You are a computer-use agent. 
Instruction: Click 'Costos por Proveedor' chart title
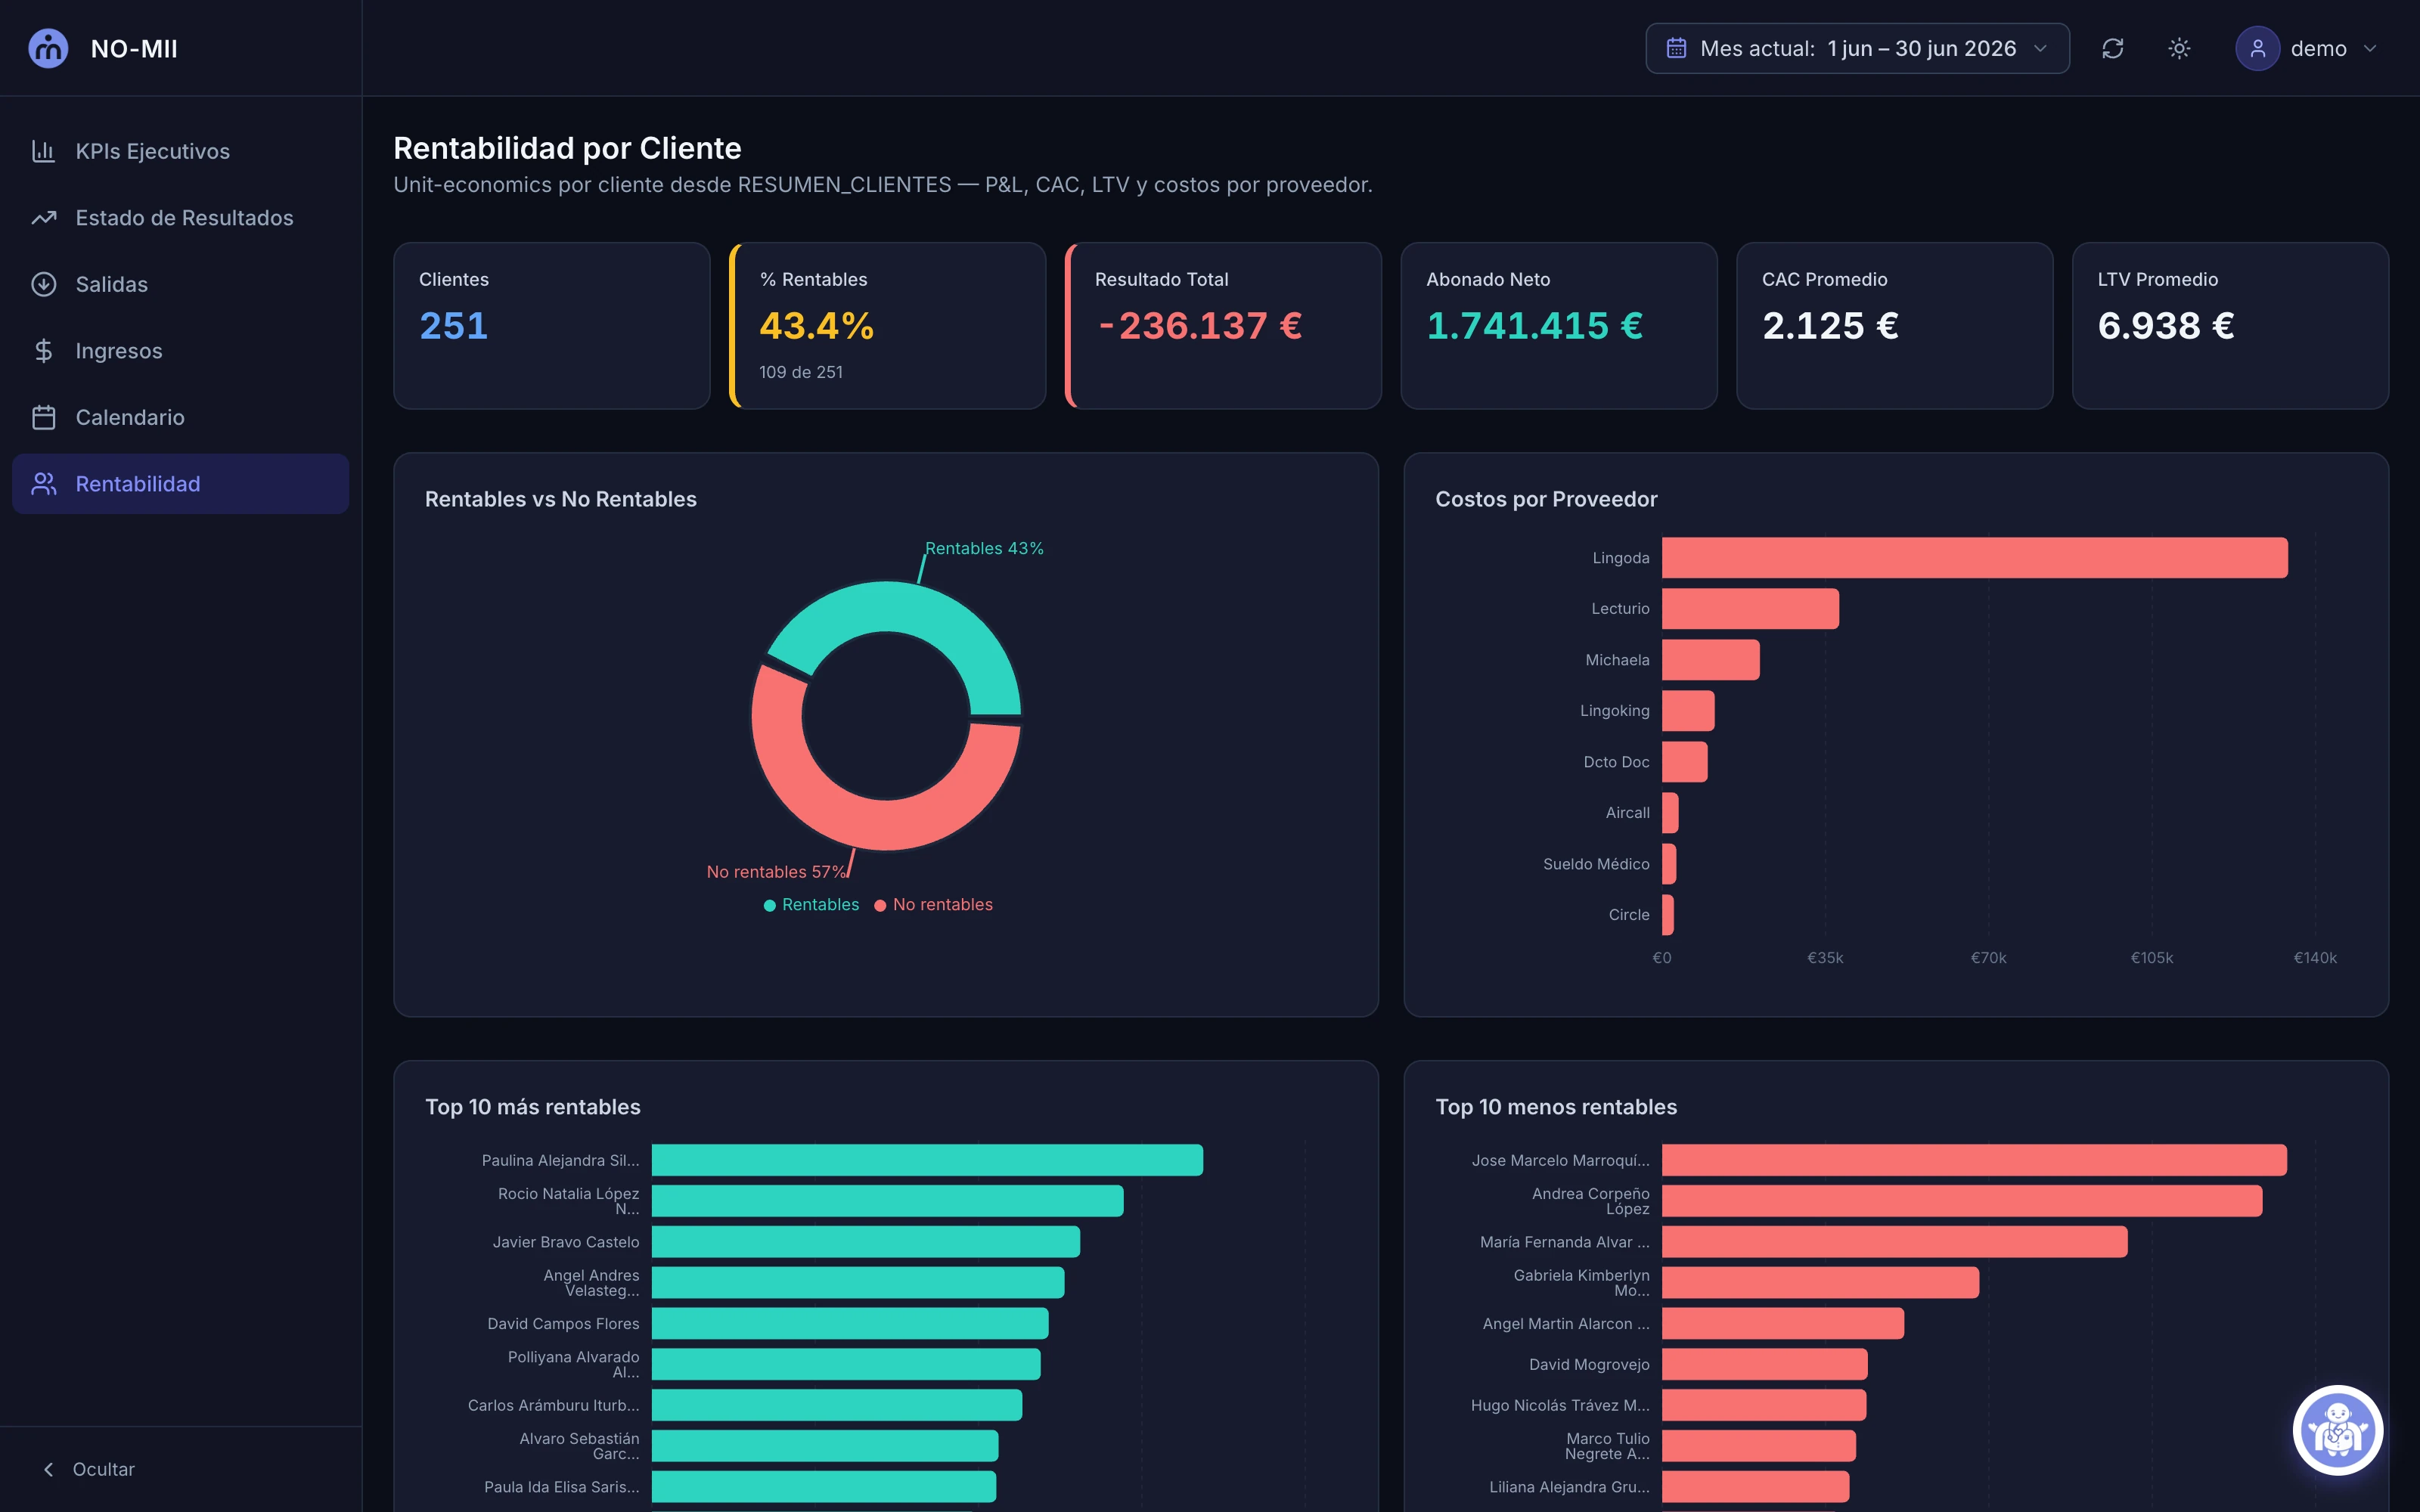tap(1546, 499)
